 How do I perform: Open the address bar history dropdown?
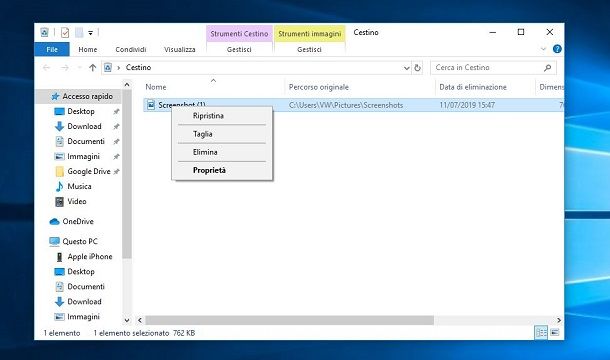pos(407,68)
